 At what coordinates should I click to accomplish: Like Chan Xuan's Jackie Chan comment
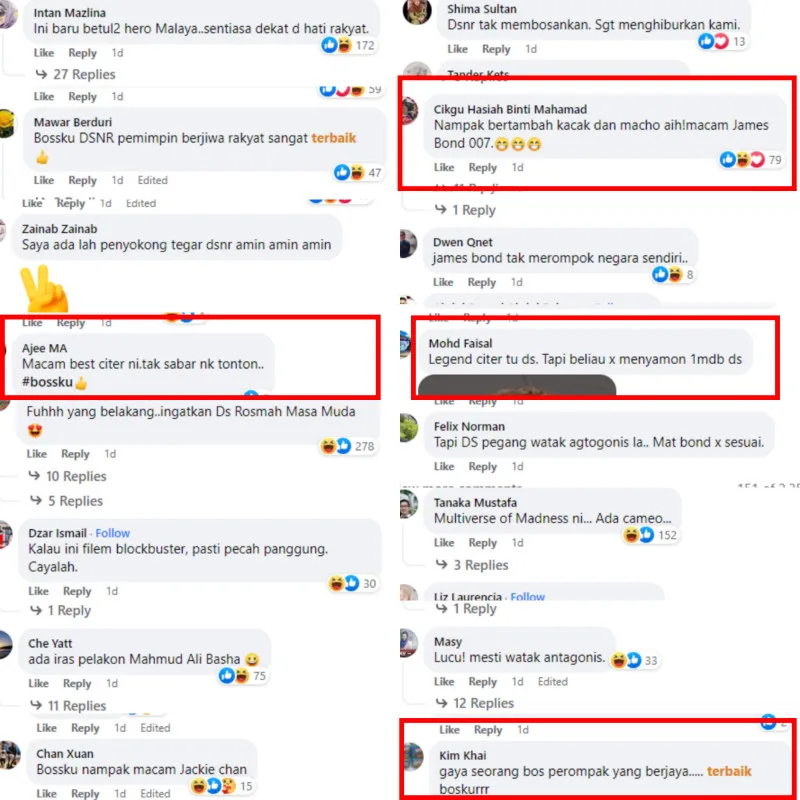pyautogui.click(x=46, y=793)
